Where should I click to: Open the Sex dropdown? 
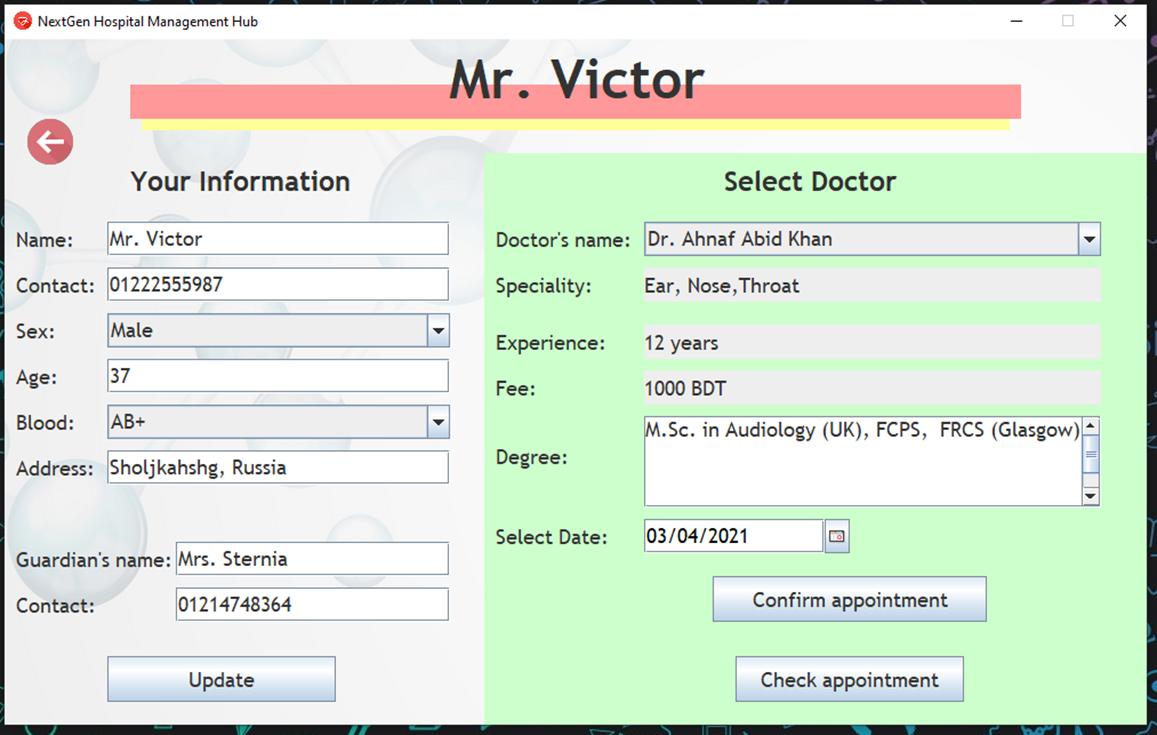pyautogui.click(x=437, y=330)
